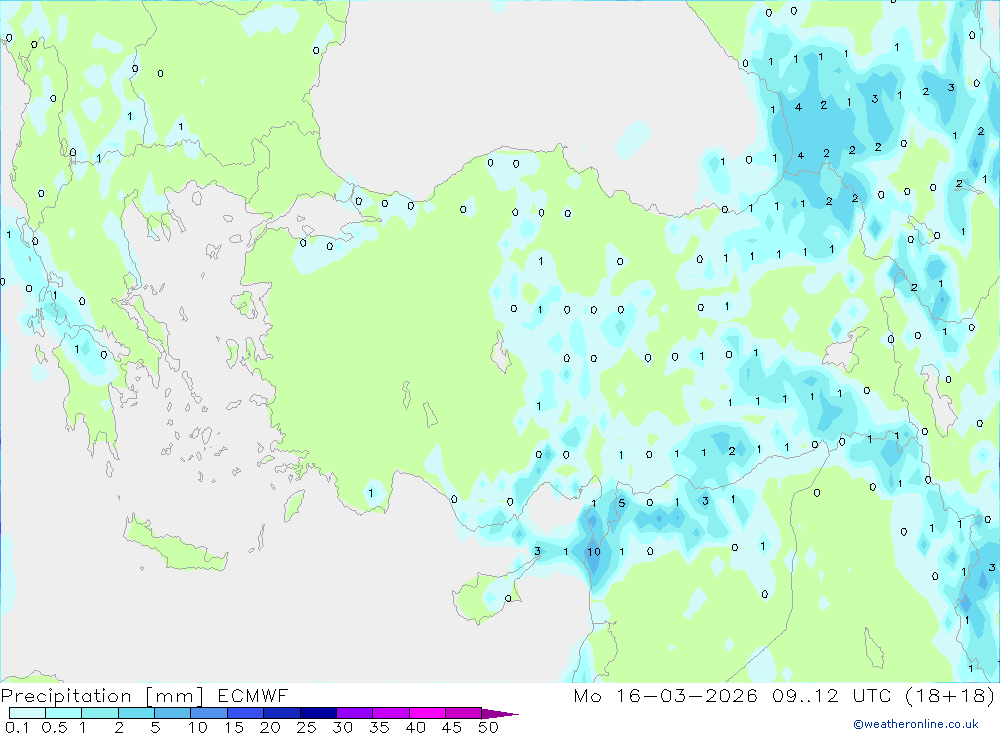Click the 0.5 to 1 mm legend swatch
The height and width of the screenshot is (733, 1000).
tap(63, 713)
